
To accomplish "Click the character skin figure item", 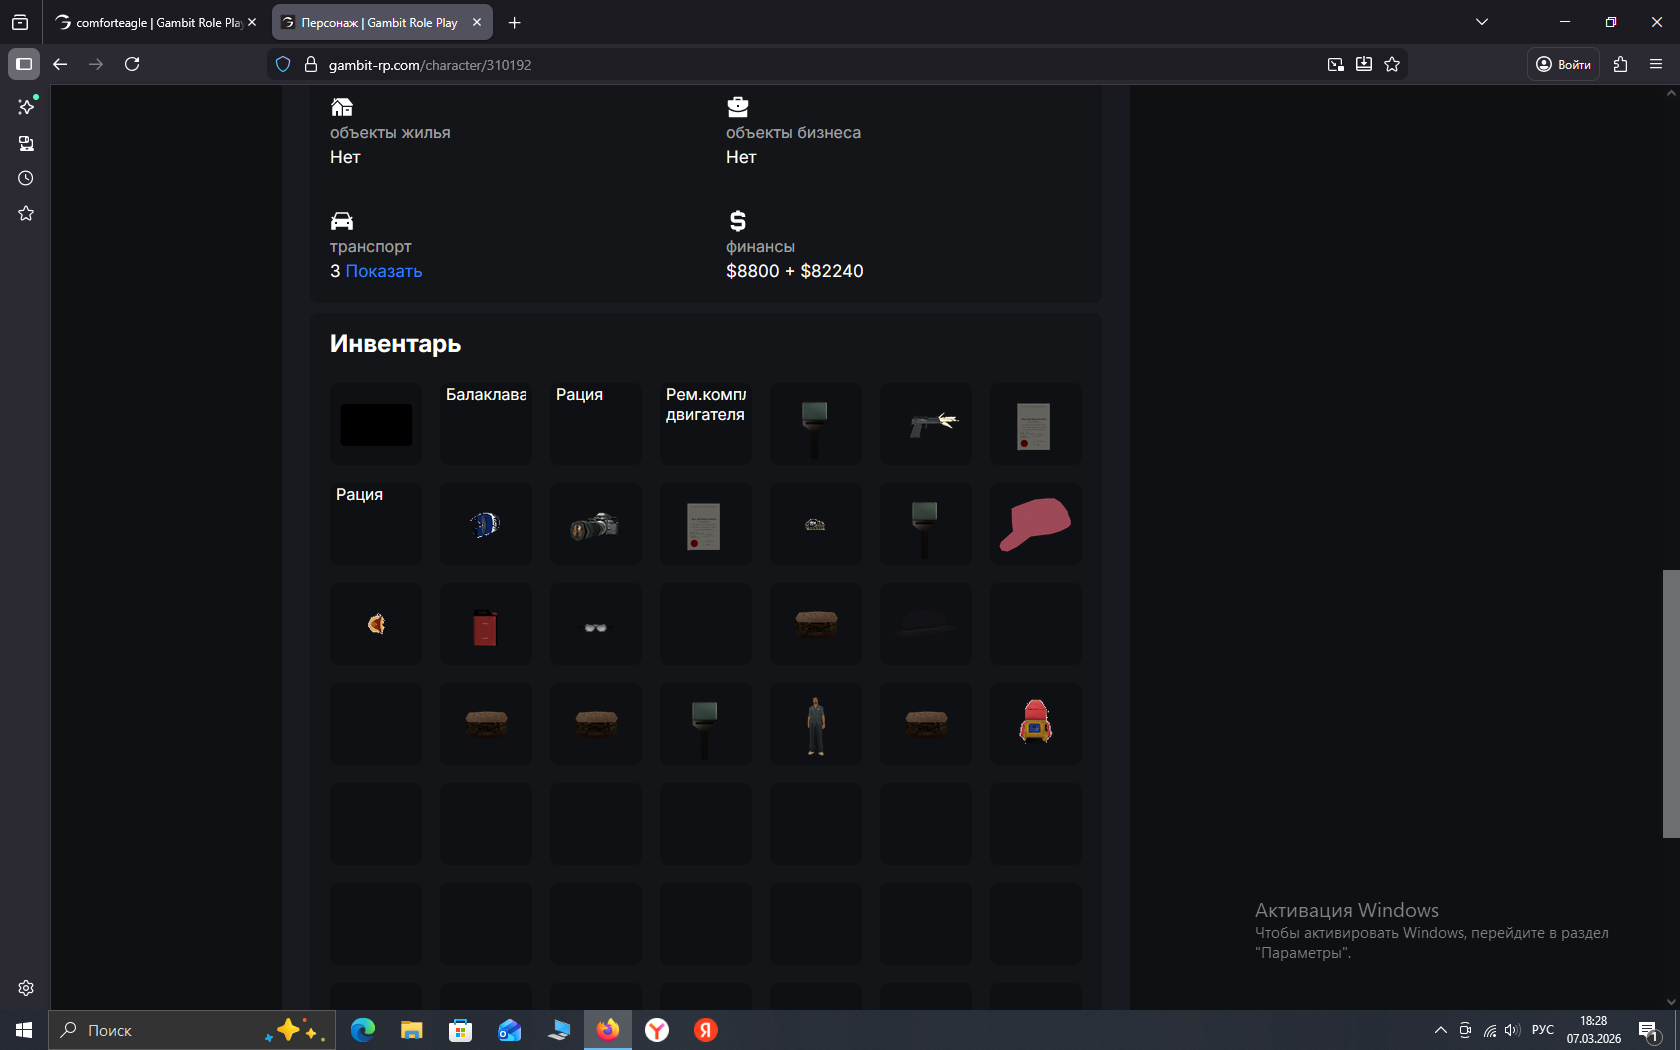I will 816,724.
